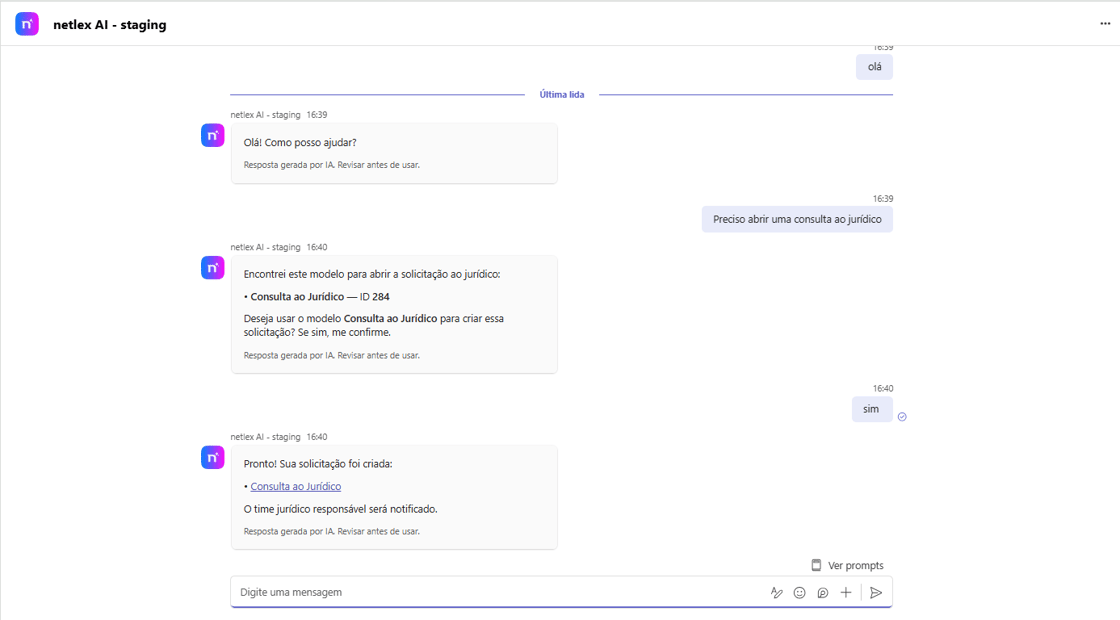Click the 'sim' sent message bubble
Screen dimensions: 1120x620
point(871,409)
